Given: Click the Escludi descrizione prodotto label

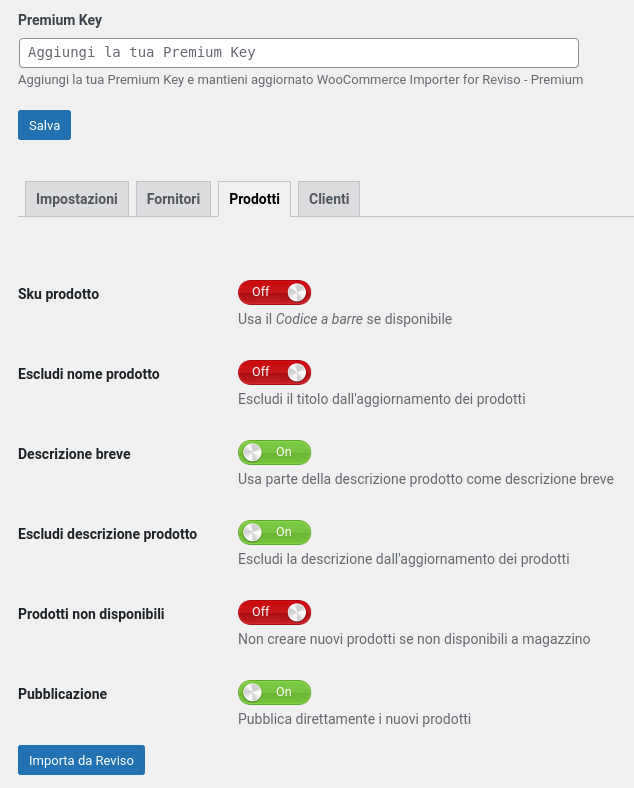Looking at the screenshot, I should [108, 534].
